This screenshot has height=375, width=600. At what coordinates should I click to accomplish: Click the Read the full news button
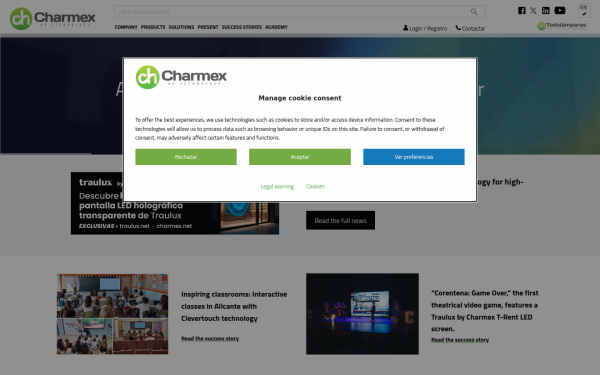pyautogui.click(x=340, y=220)
